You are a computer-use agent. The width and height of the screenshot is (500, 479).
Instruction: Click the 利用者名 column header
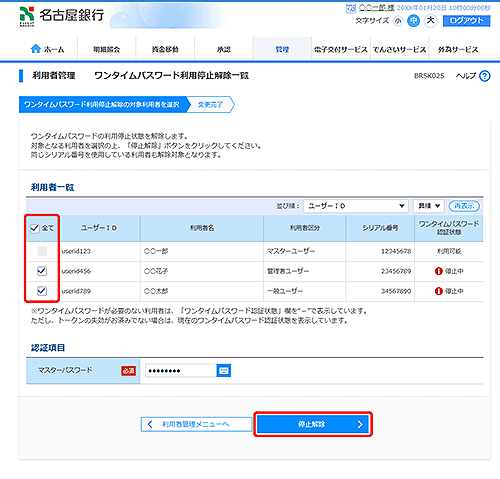pyautogui.click(x=202, y=228)
